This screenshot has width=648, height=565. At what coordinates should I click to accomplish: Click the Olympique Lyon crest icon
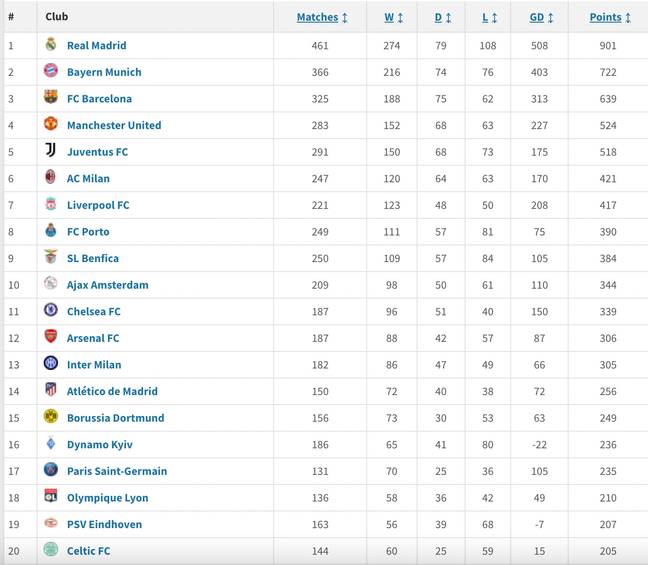pos(51,496)
